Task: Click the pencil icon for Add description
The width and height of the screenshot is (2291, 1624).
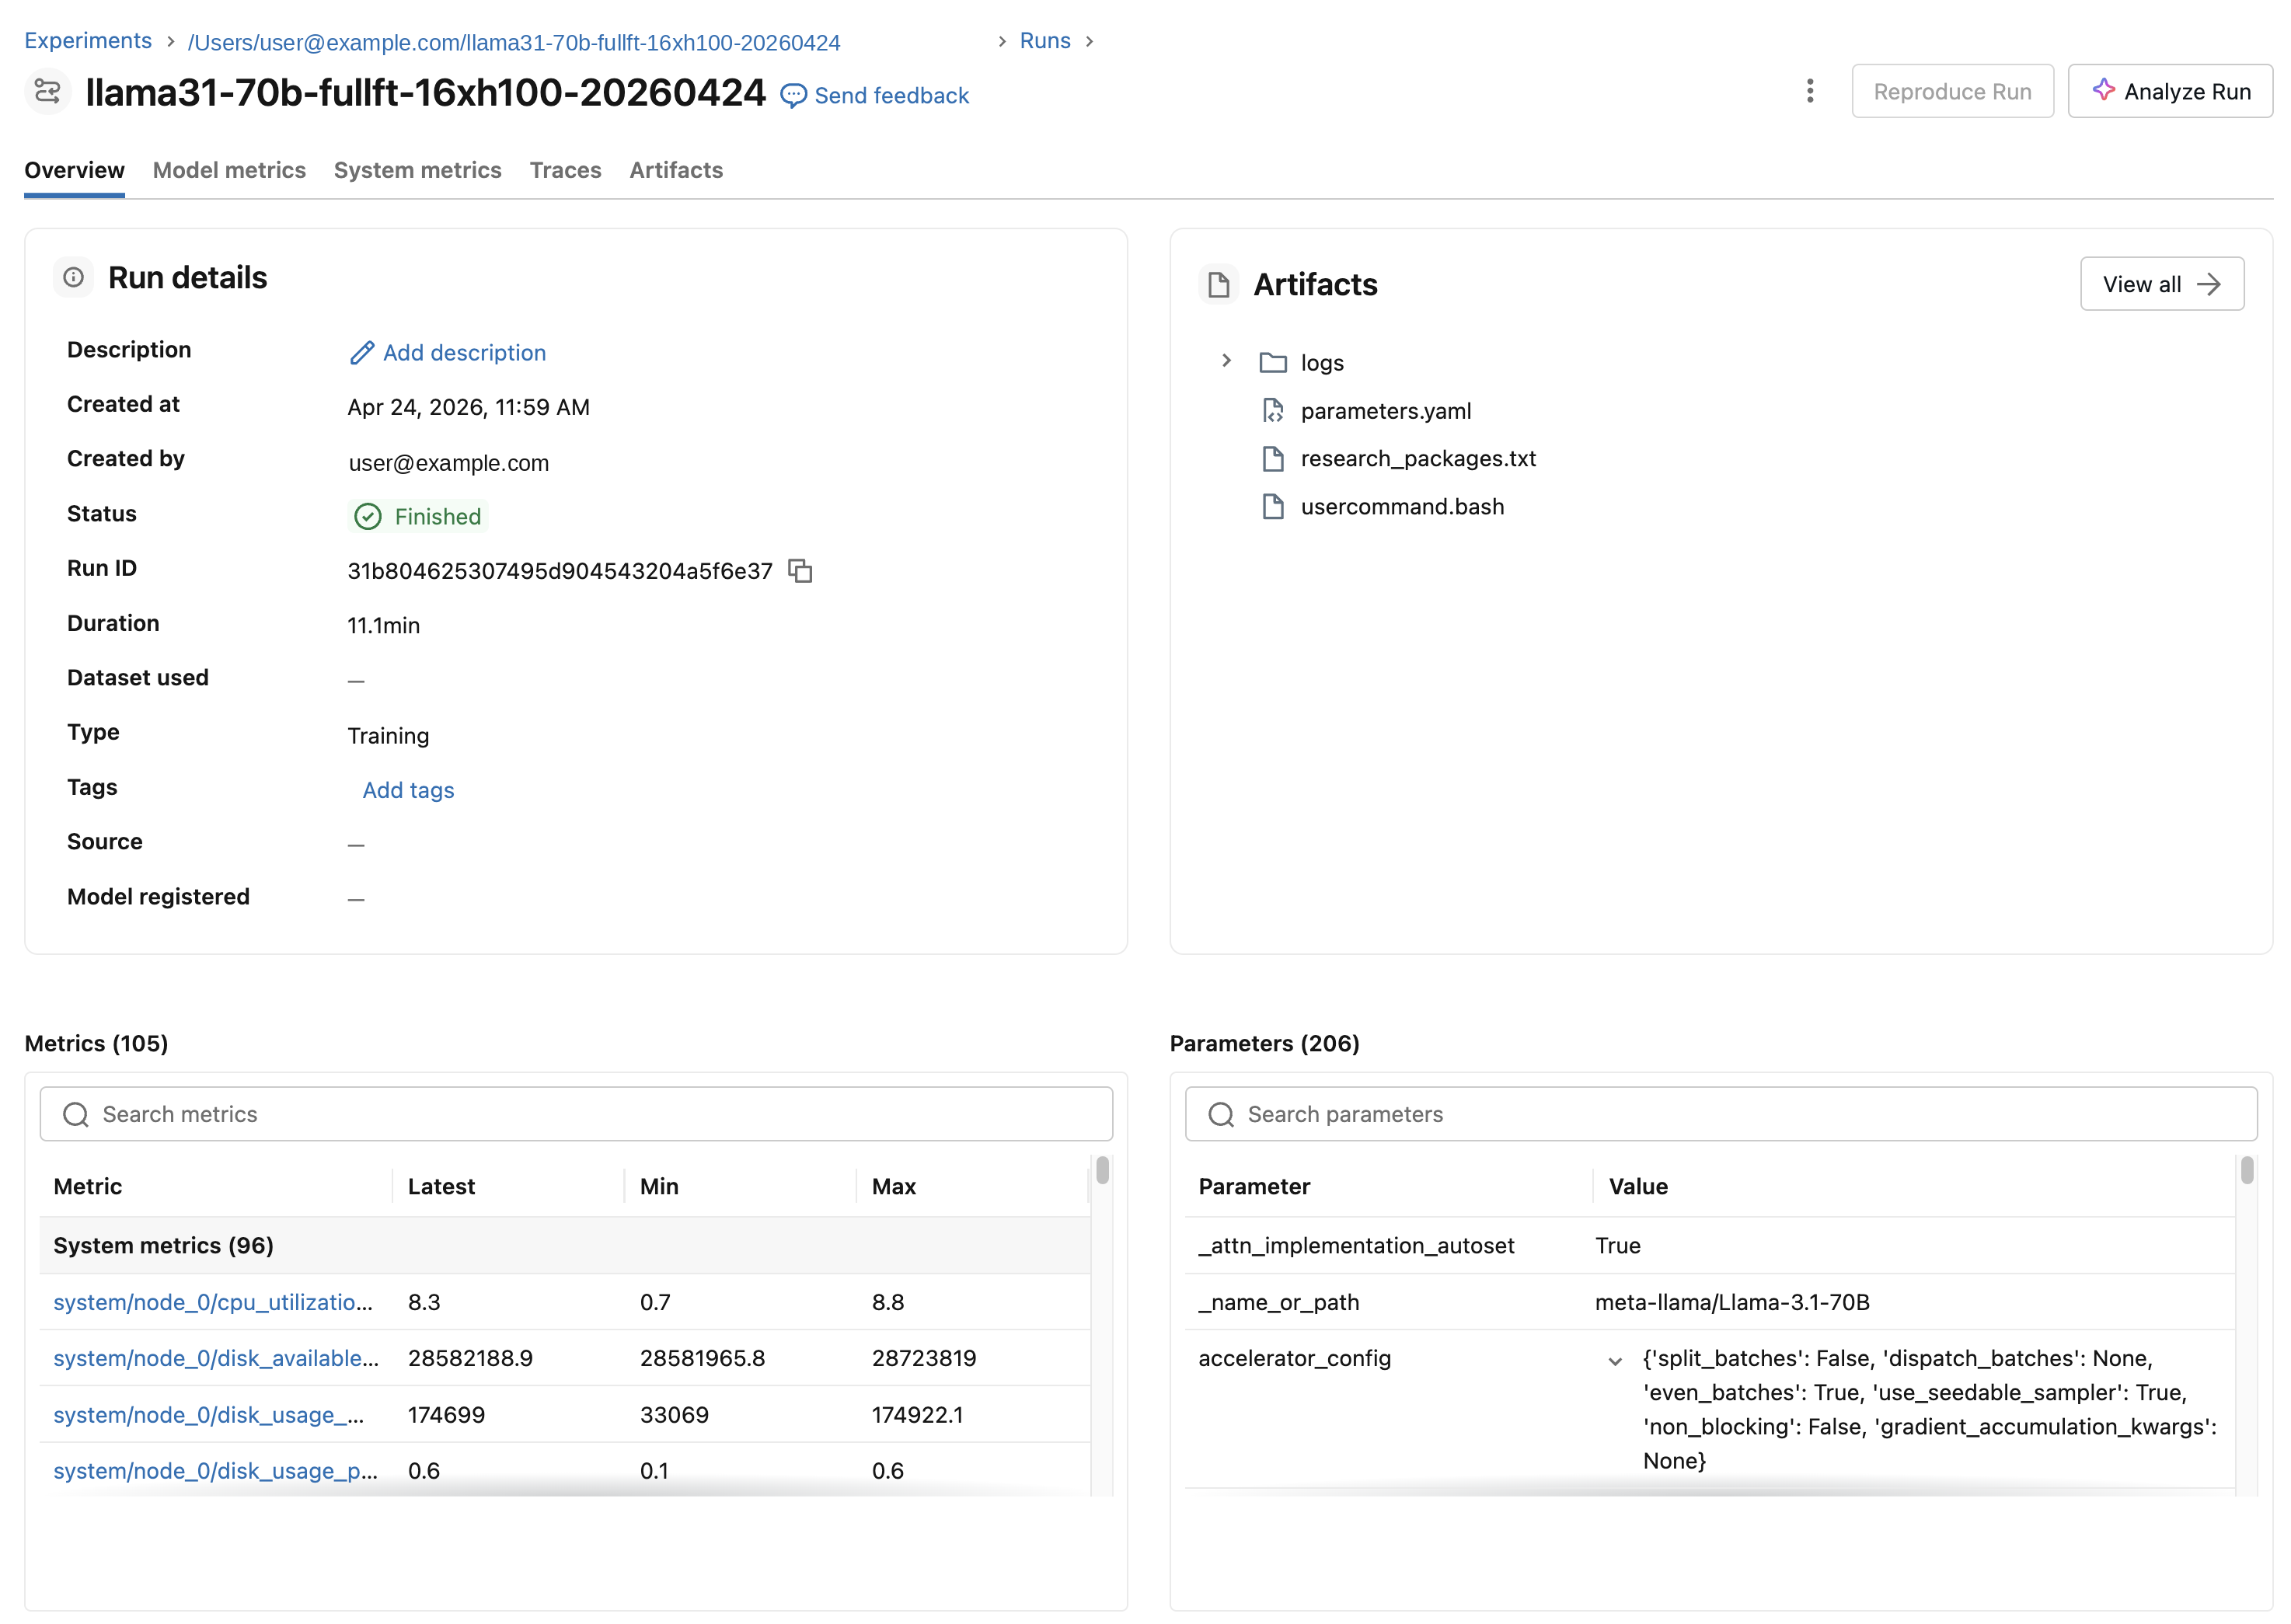Action: (361, 353)
